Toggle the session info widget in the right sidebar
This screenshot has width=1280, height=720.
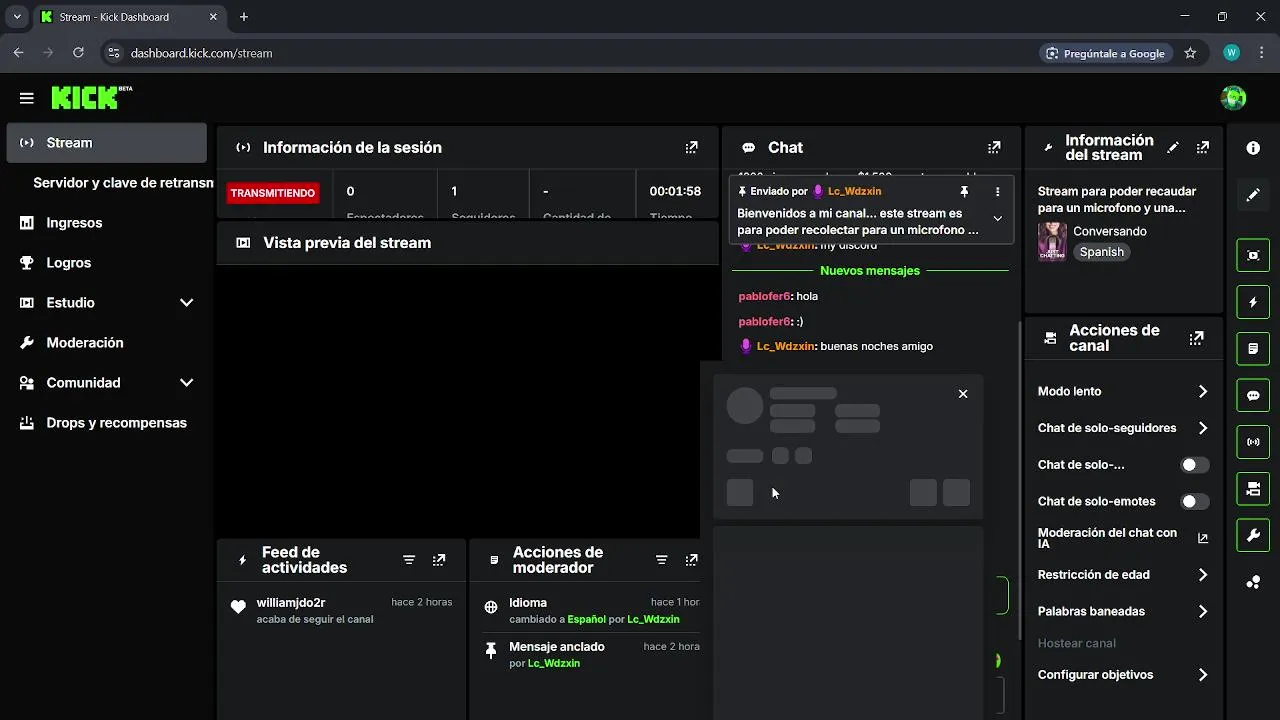[x=1253, y=442]
